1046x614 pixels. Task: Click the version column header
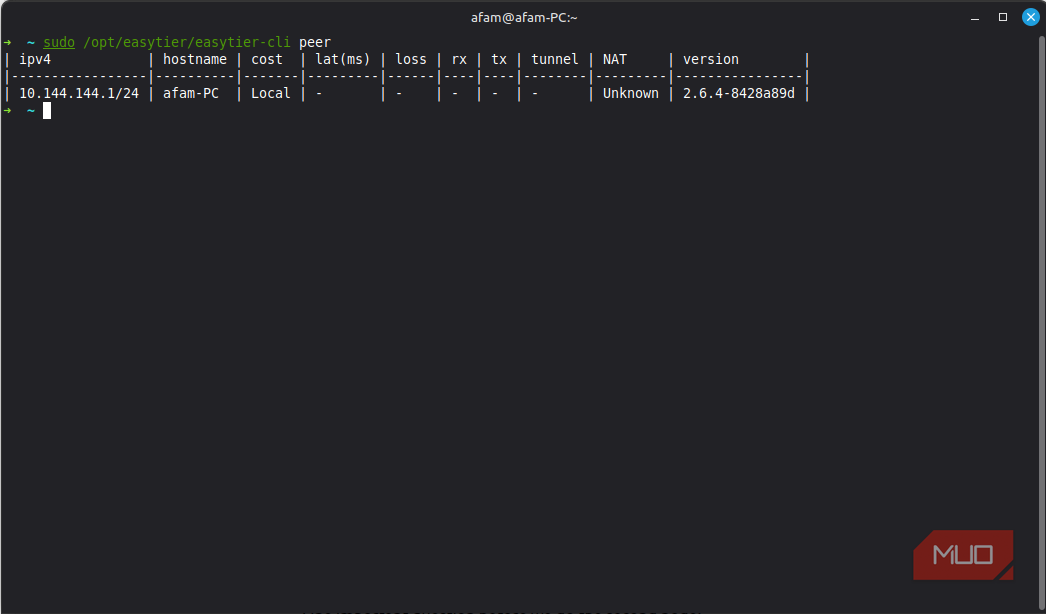pos(711,59)
